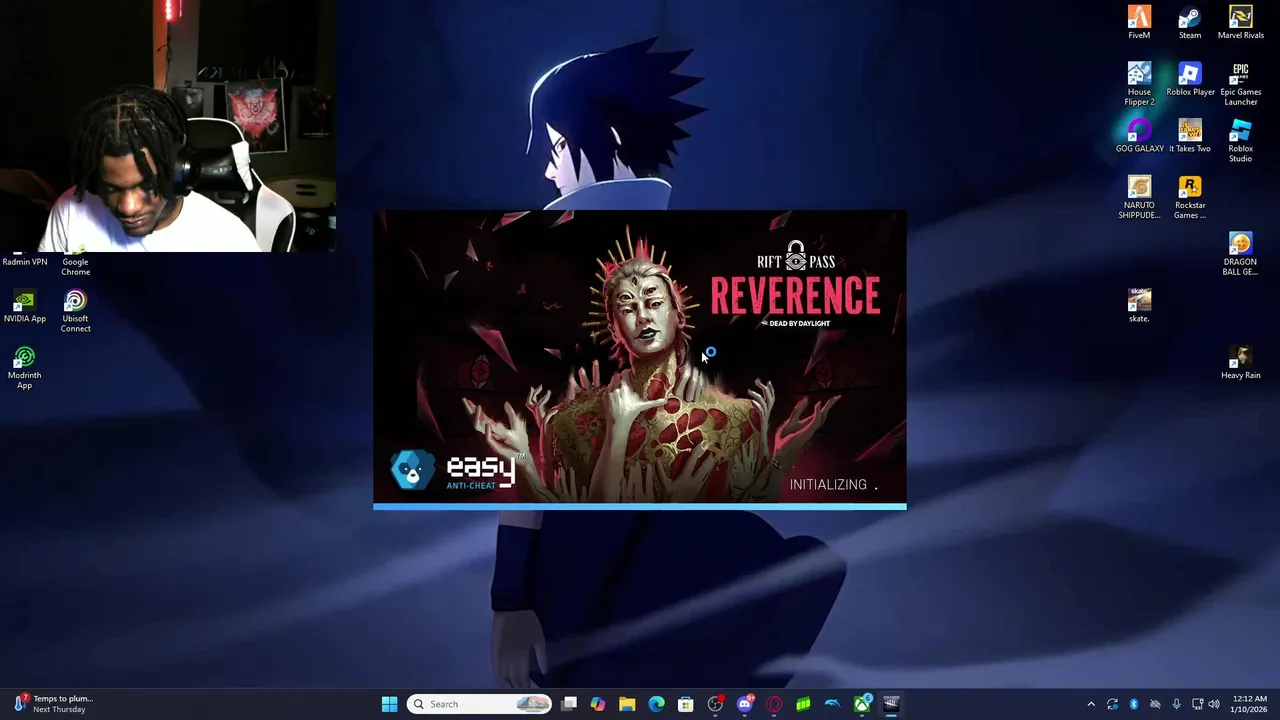Screen dimensions: 1280x720
Task: Click the microphone tray icon
Action: click(x=1176, y=704)
